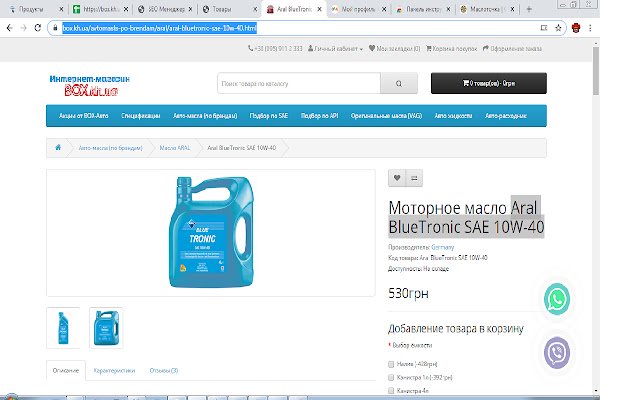Click the BOX.kh.ua store logo

[x=89, y=85]
